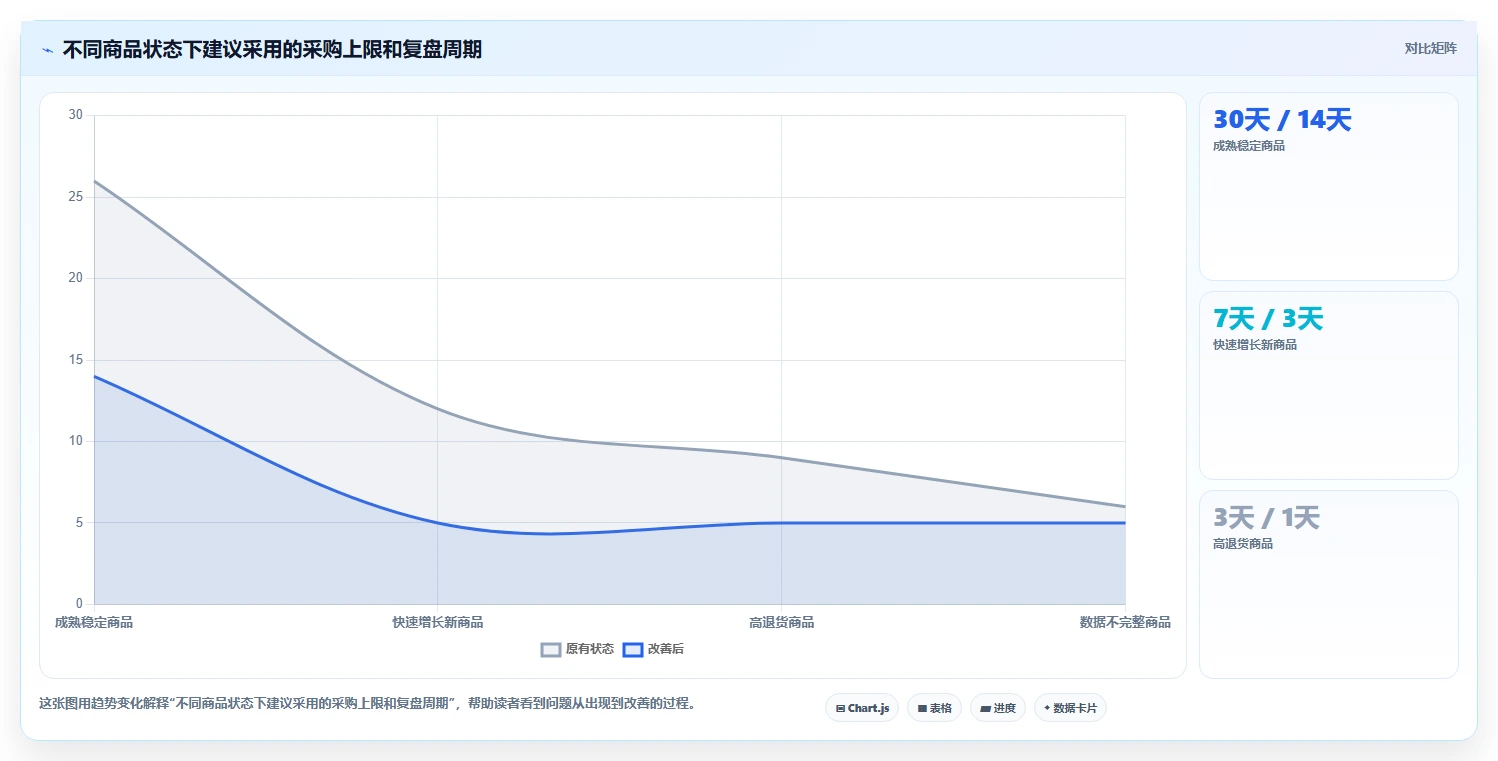Click the y-axis label 0
Image resolution: width=1498 pixels, height=761 pixels.
[x=79, y=604]
